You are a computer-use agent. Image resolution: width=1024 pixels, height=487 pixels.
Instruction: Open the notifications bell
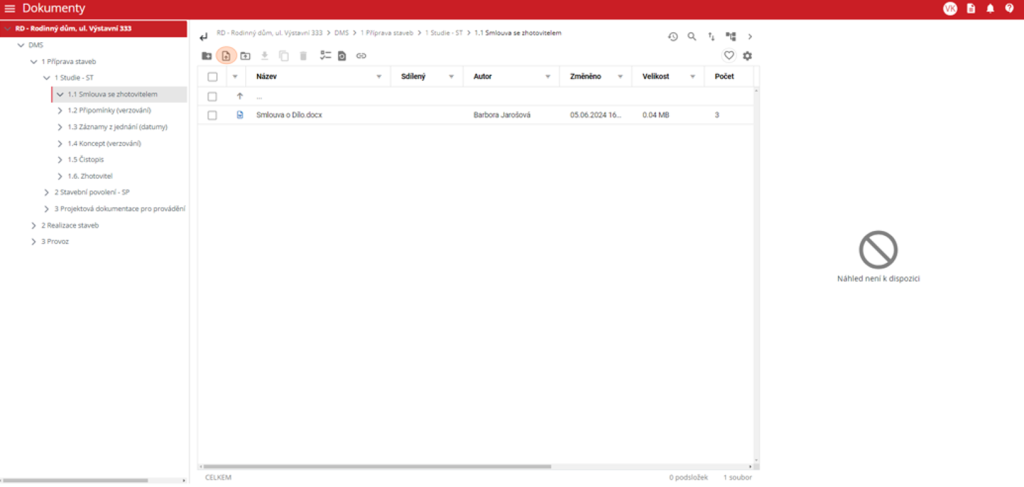(x=990, y=8)
